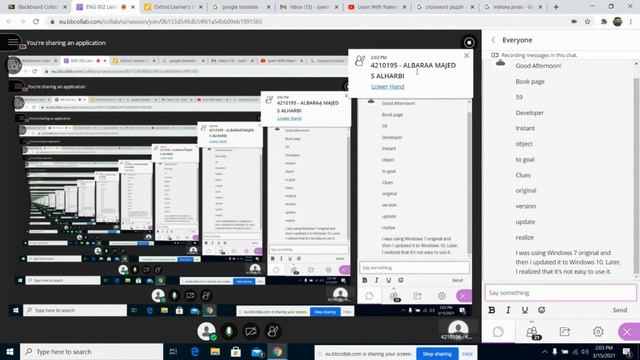Select chat message "Developer"
640x360 pixels.
click(x=529, y=113)
